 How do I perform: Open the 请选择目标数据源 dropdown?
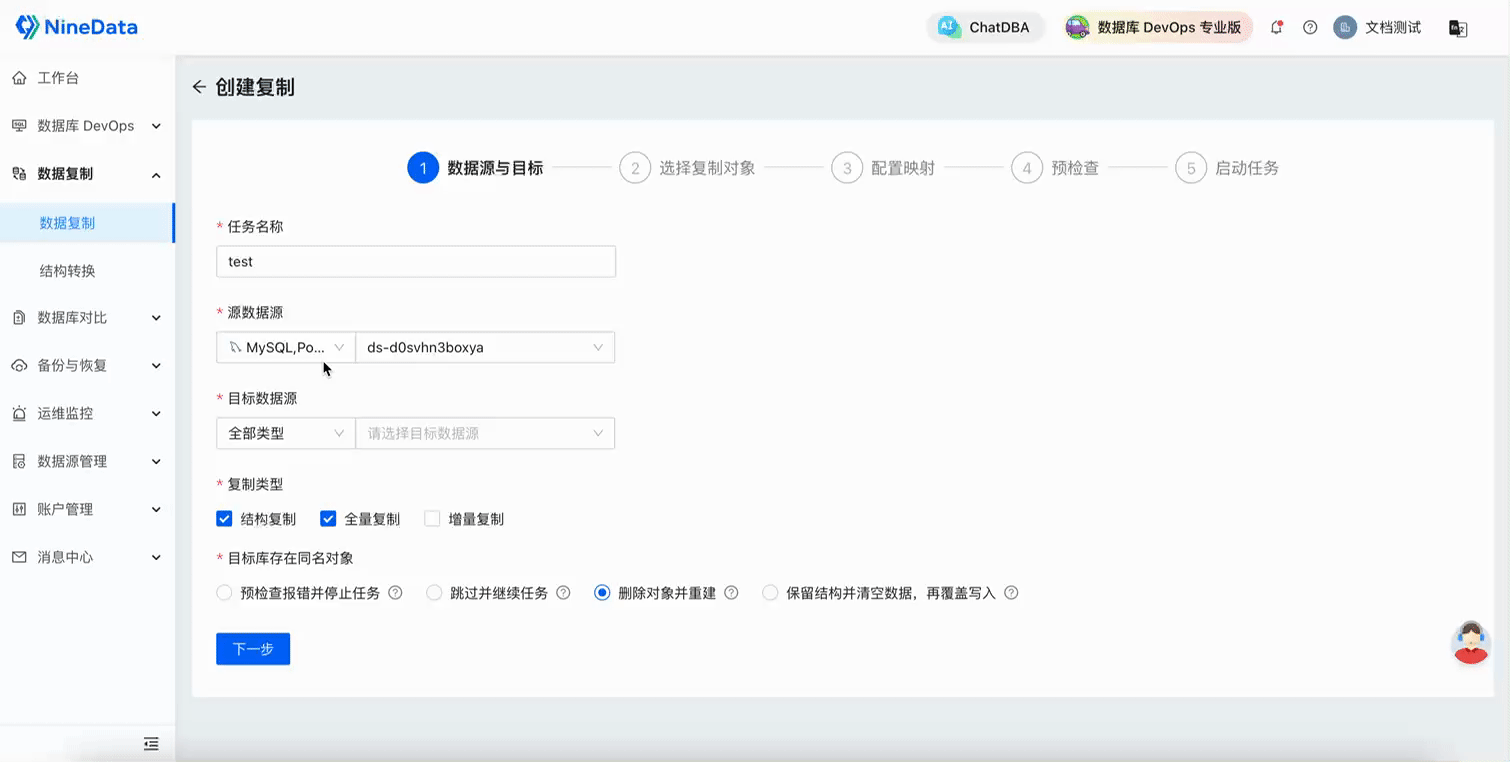coord(485,433)
